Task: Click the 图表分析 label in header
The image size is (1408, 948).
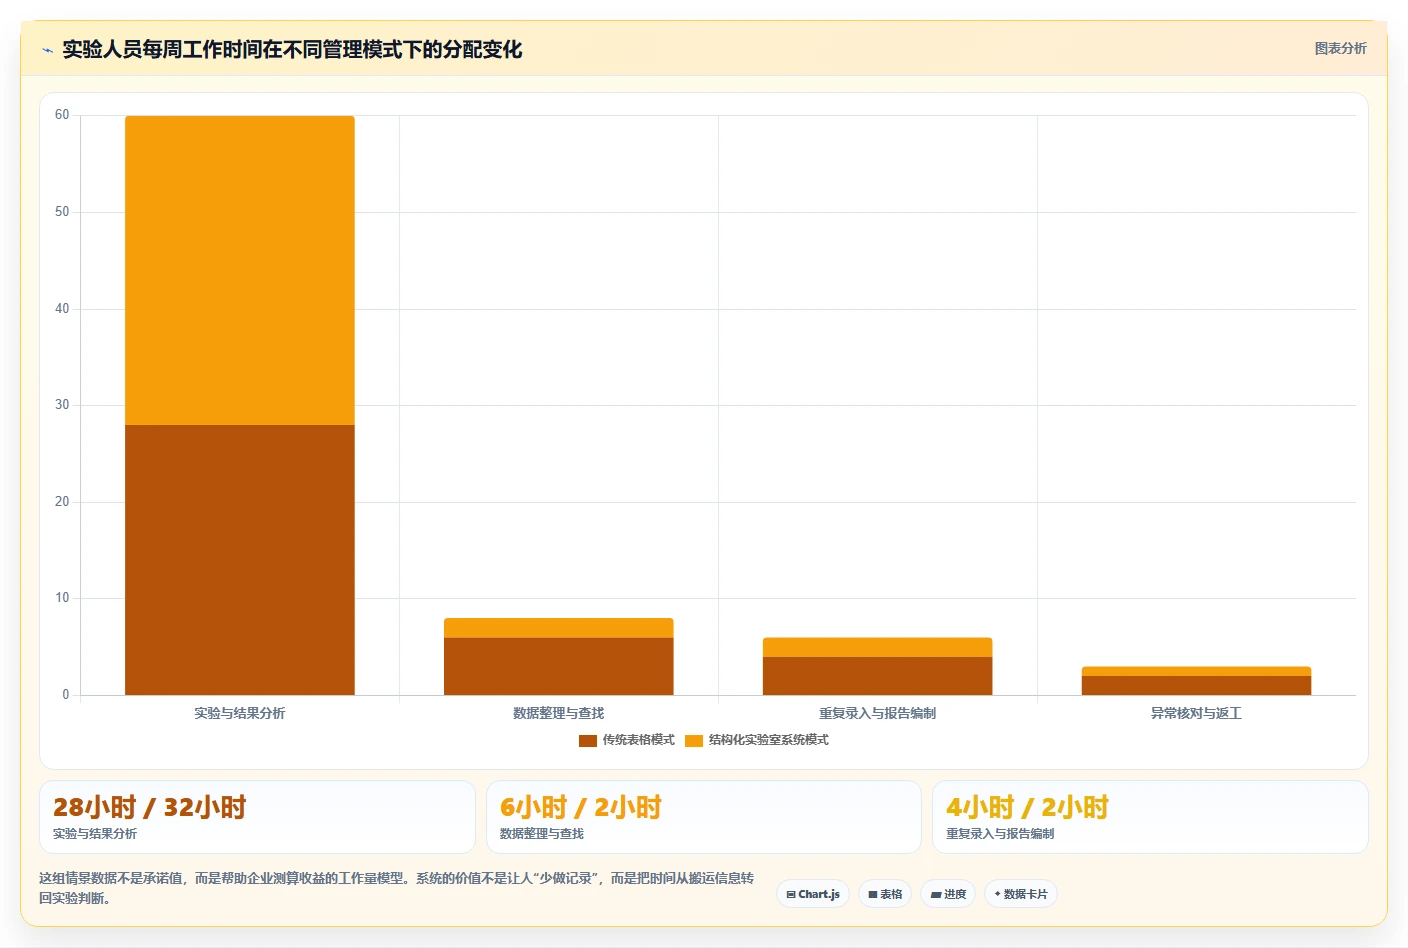Action: tap(1340, 48)
